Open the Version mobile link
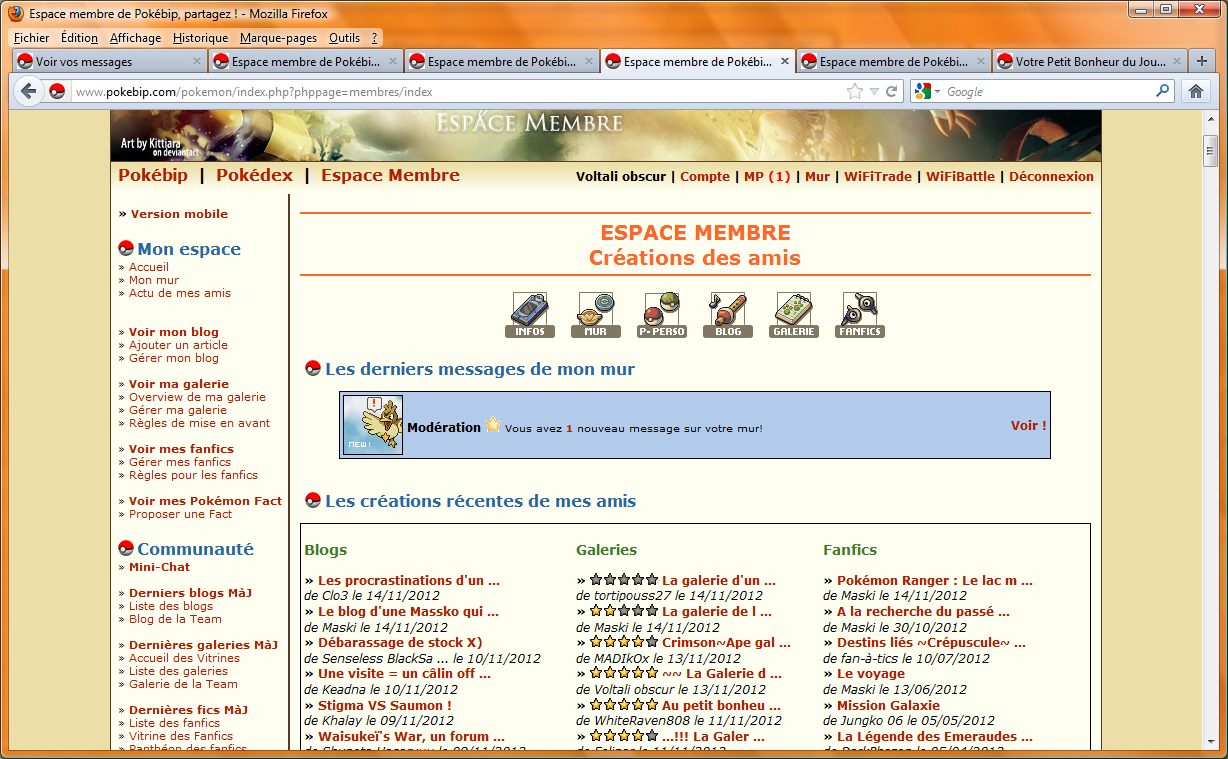 179,214
